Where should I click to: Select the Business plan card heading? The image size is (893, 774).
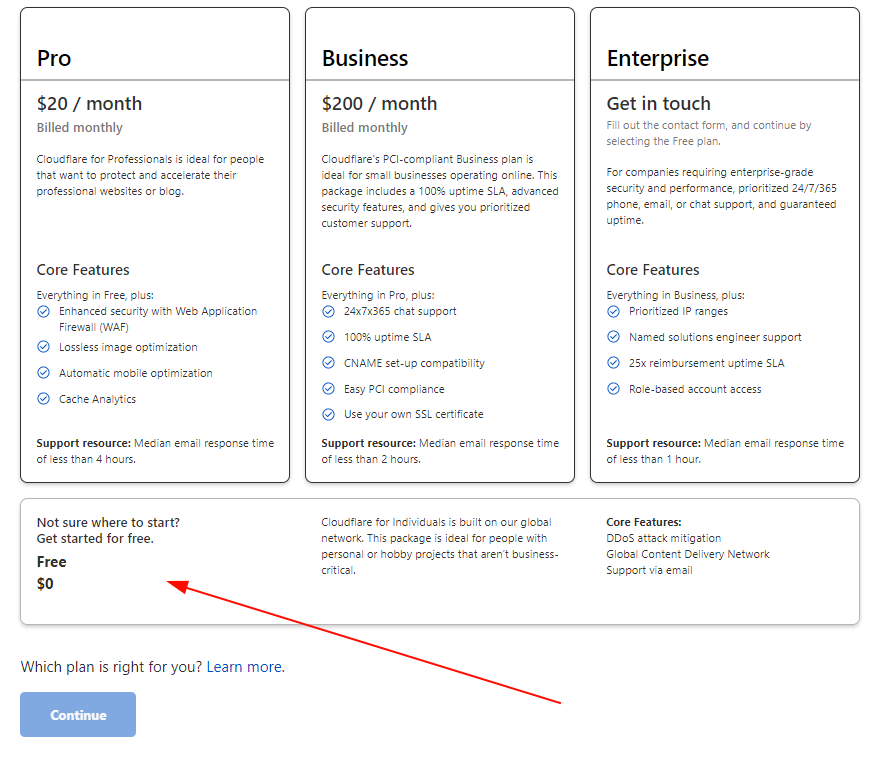[x=365, y=58]
